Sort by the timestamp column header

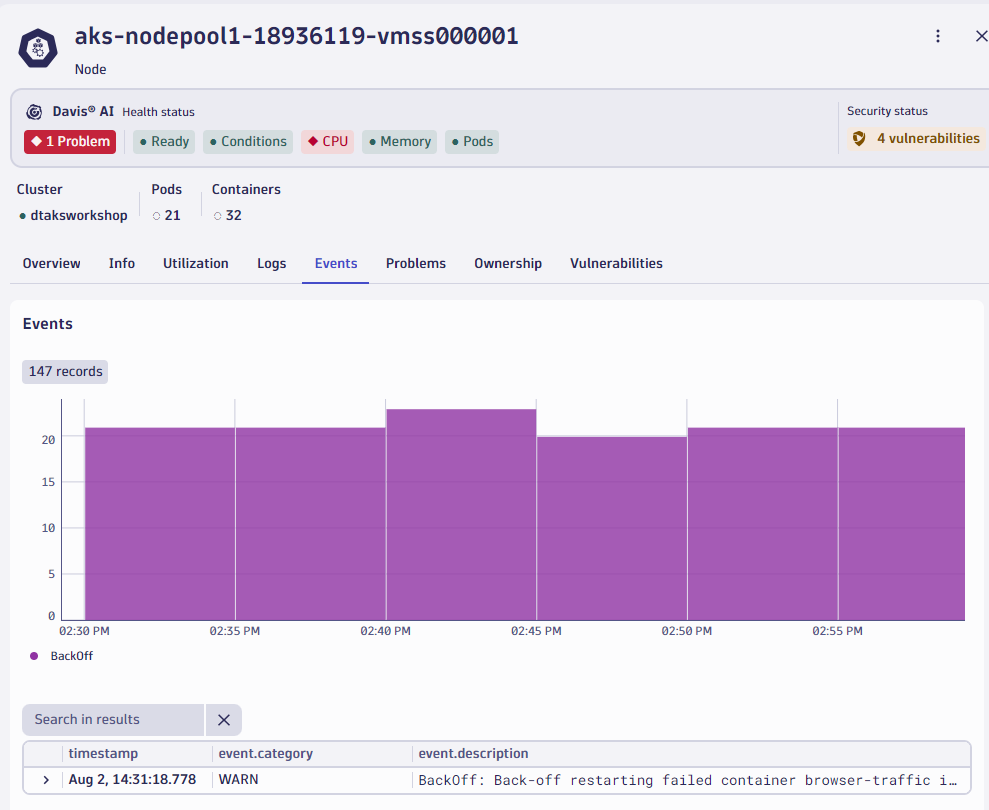pyautogui.click(x=103, y=754)
